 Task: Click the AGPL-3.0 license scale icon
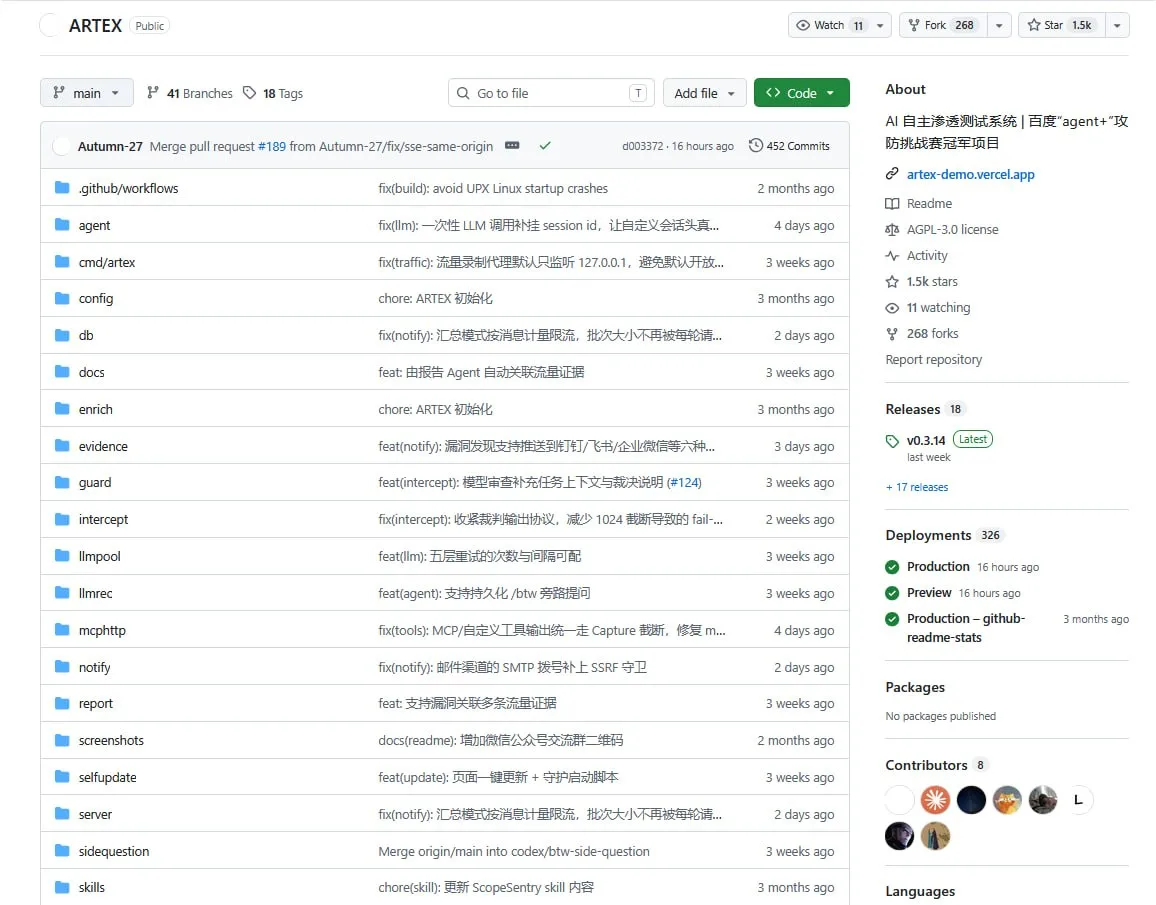[892, 229]
